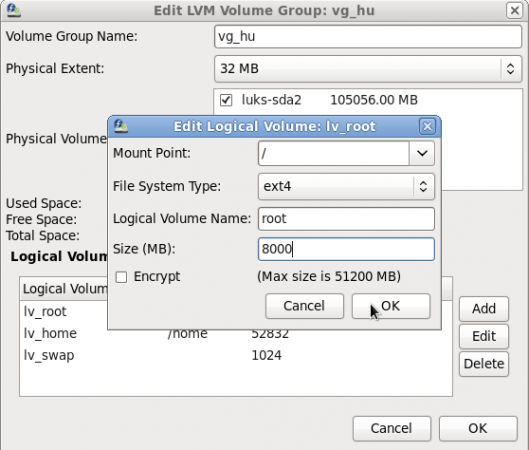Click the installer icon in Edit Logical Volume titlebar
The height and width of the screenshot is (450, 529).
coord(121,126)
